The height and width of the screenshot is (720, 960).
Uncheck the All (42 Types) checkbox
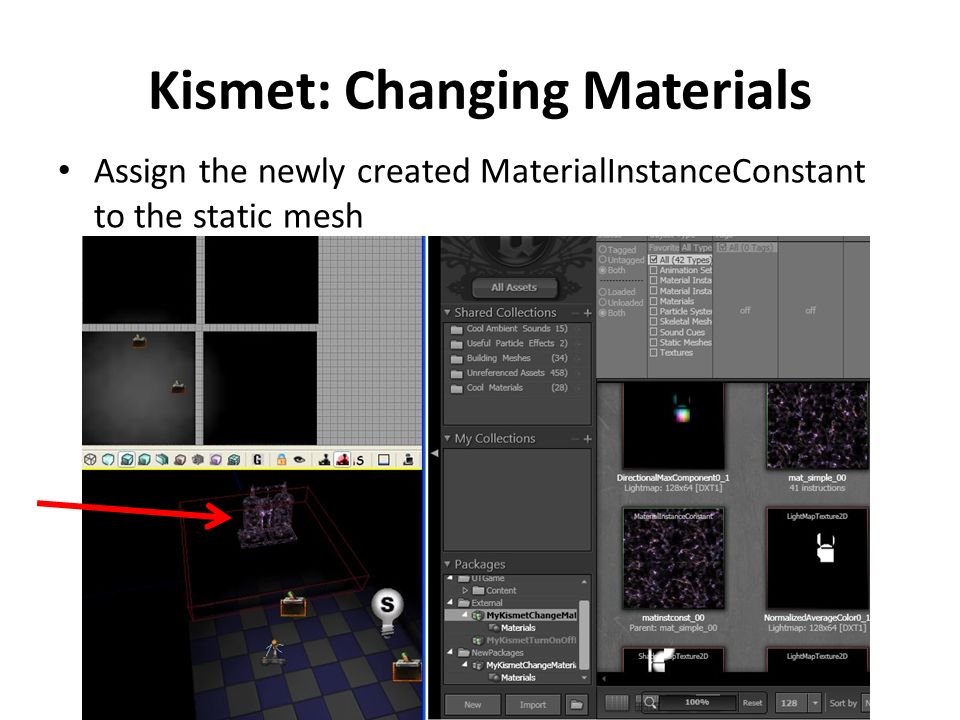654,260
